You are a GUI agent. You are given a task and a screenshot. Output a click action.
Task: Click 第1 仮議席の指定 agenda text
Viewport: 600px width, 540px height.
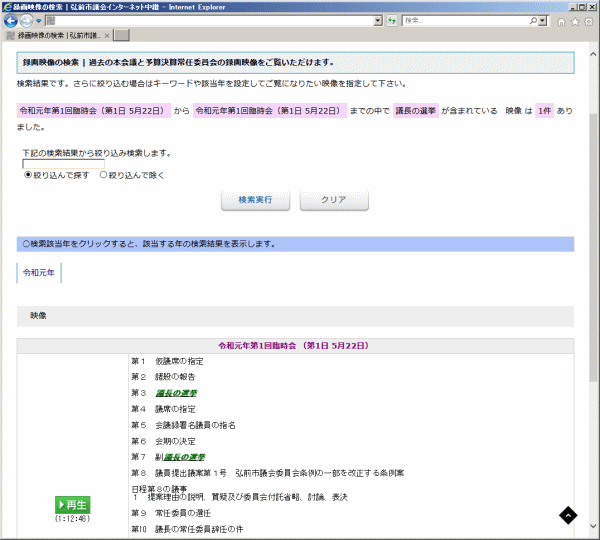tap(167, 361)
